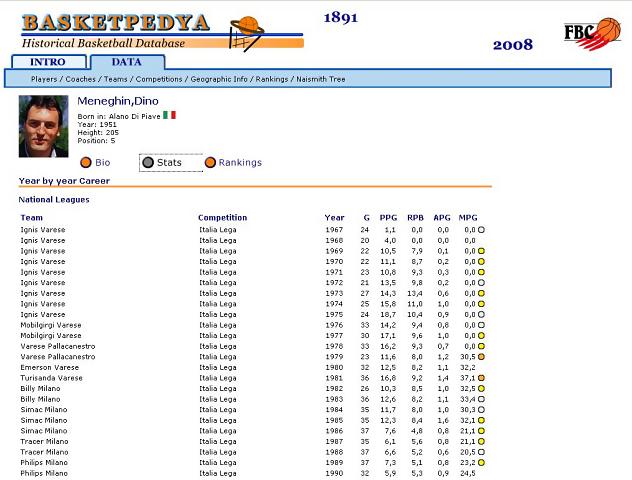Open the Players link in the navigation bar
The height and width of the screenshot is (480, 632).
44,78
